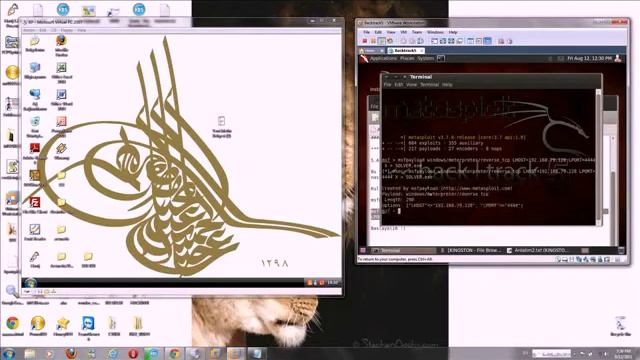Open Help menu in VMware Workstation
Screen dimensions: 640x360
coord(453,32)
